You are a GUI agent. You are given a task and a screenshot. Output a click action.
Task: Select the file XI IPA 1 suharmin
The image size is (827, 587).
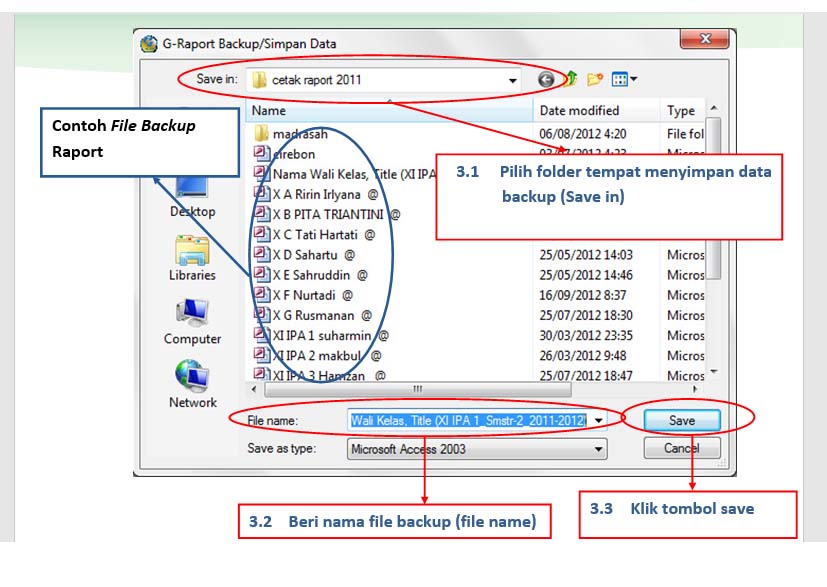[324, 335]
